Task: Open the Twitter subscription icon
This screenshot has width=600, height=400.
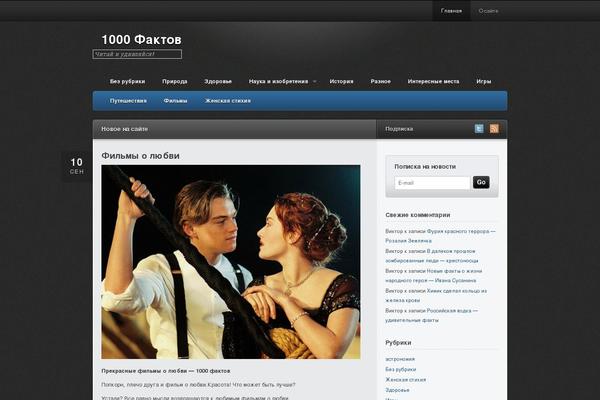Action: click(479, 129)
